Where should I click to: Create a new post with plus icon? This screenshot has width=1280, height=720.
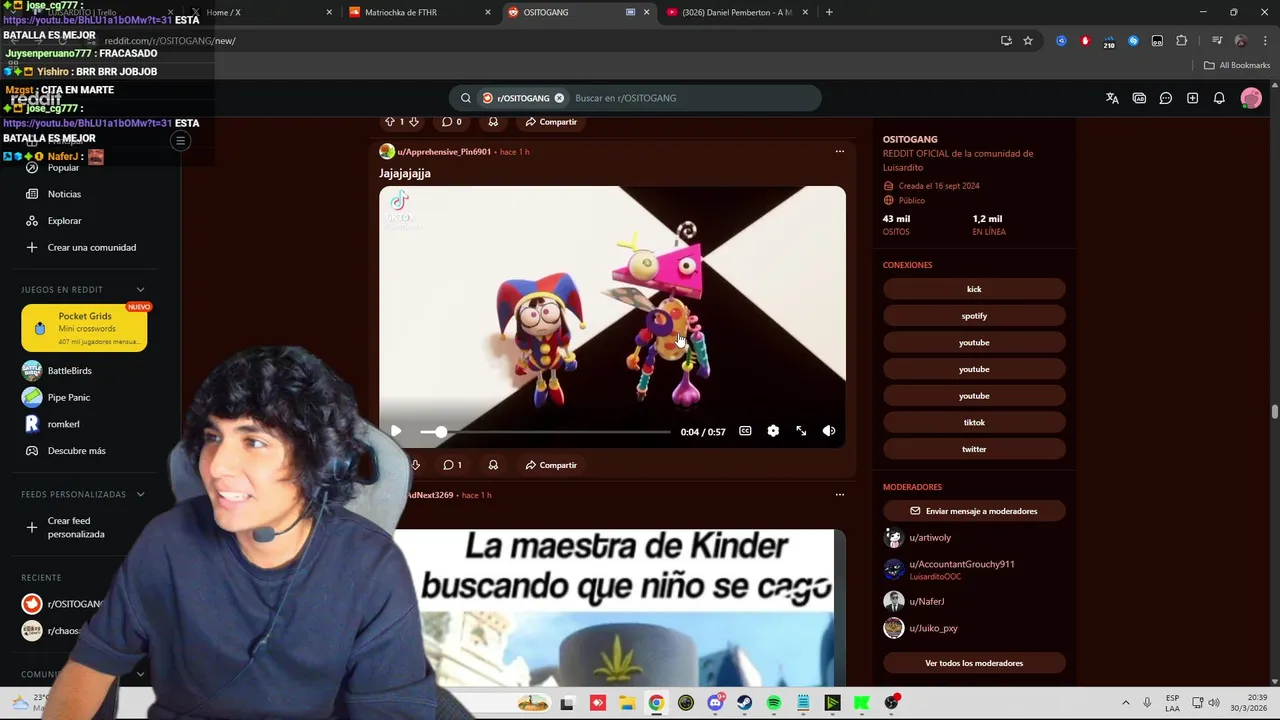pos(1192,98)
